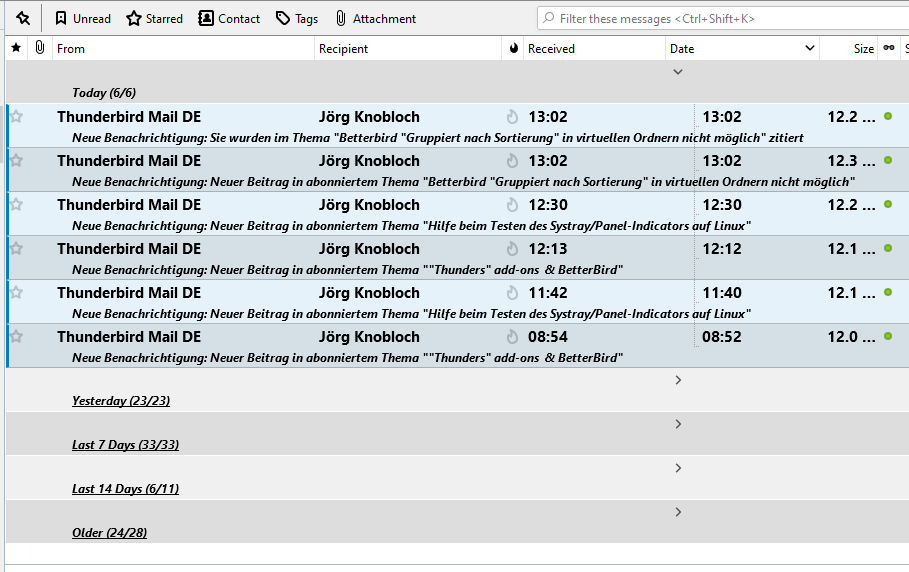This screenshot has height=572, width=909.
Task: Sort by the Date column header
Action: [682, 49]
